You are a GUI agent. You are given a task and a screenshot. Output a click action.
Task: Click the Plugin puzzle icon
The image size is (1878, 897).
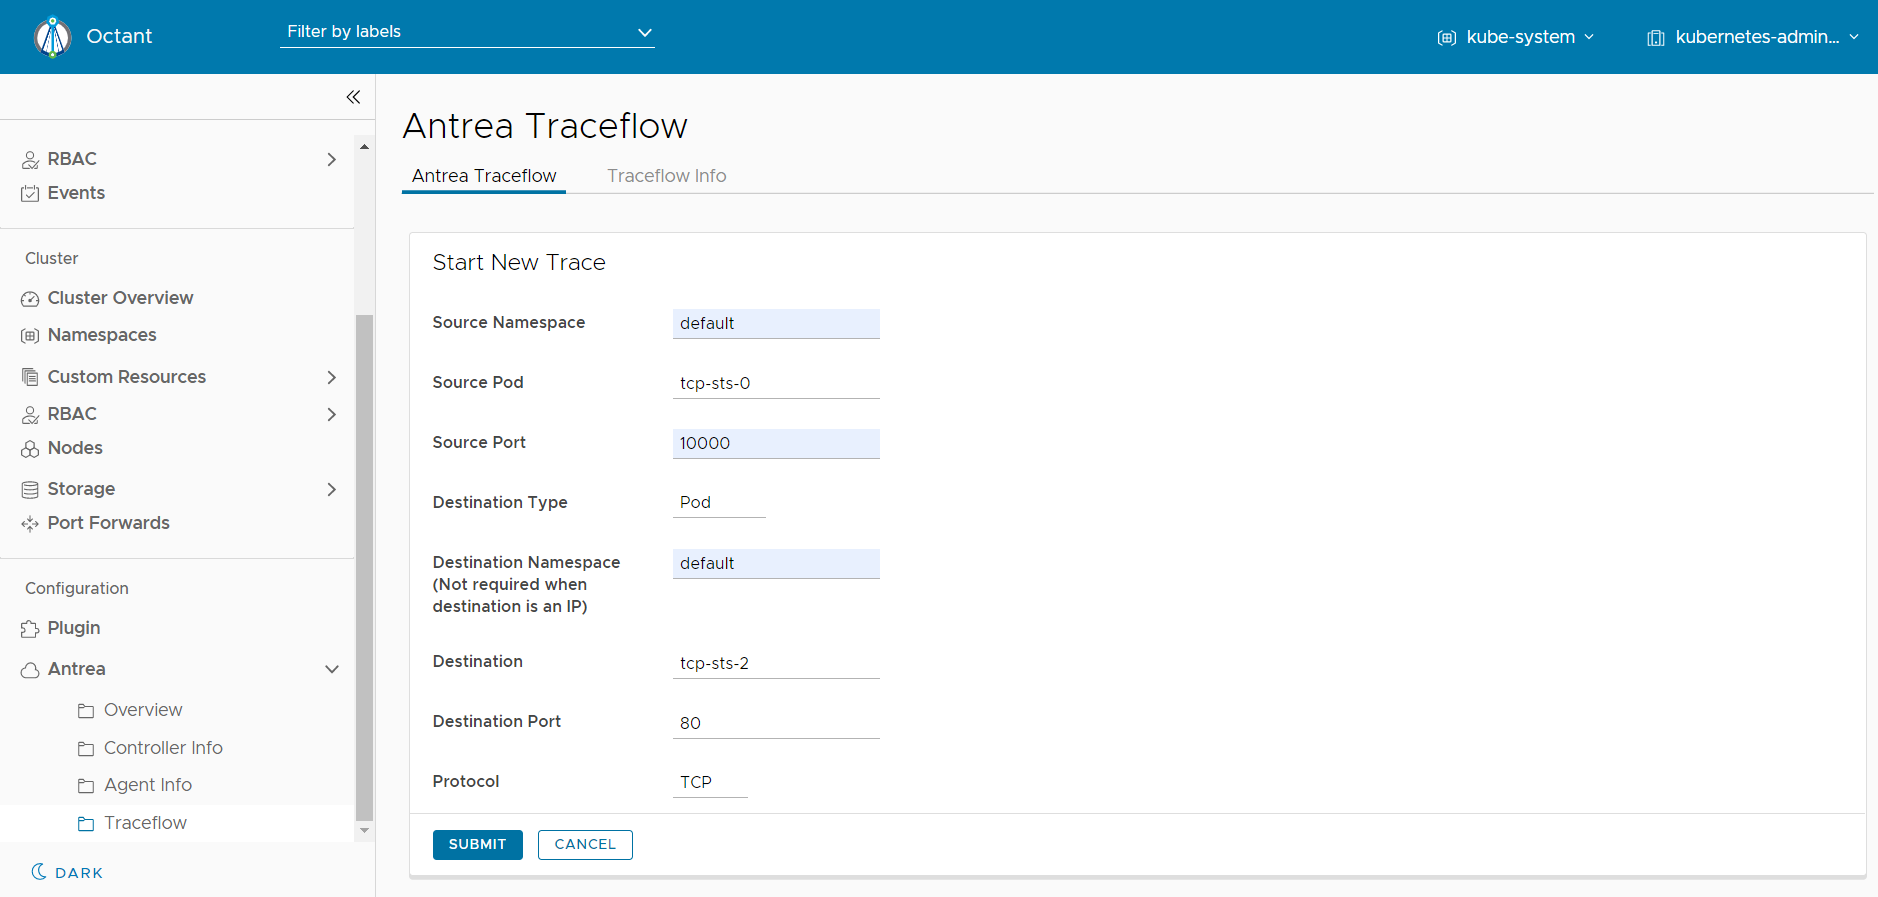[30, 628]
